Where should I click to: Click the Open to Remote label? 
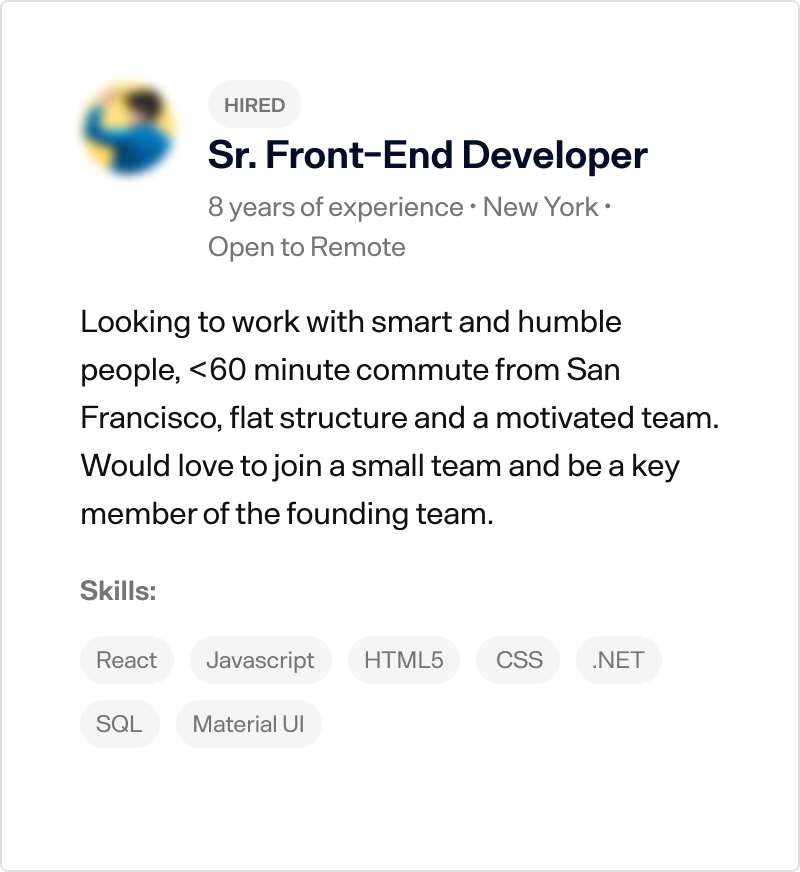pyautogui.click(x=307, y=247)
